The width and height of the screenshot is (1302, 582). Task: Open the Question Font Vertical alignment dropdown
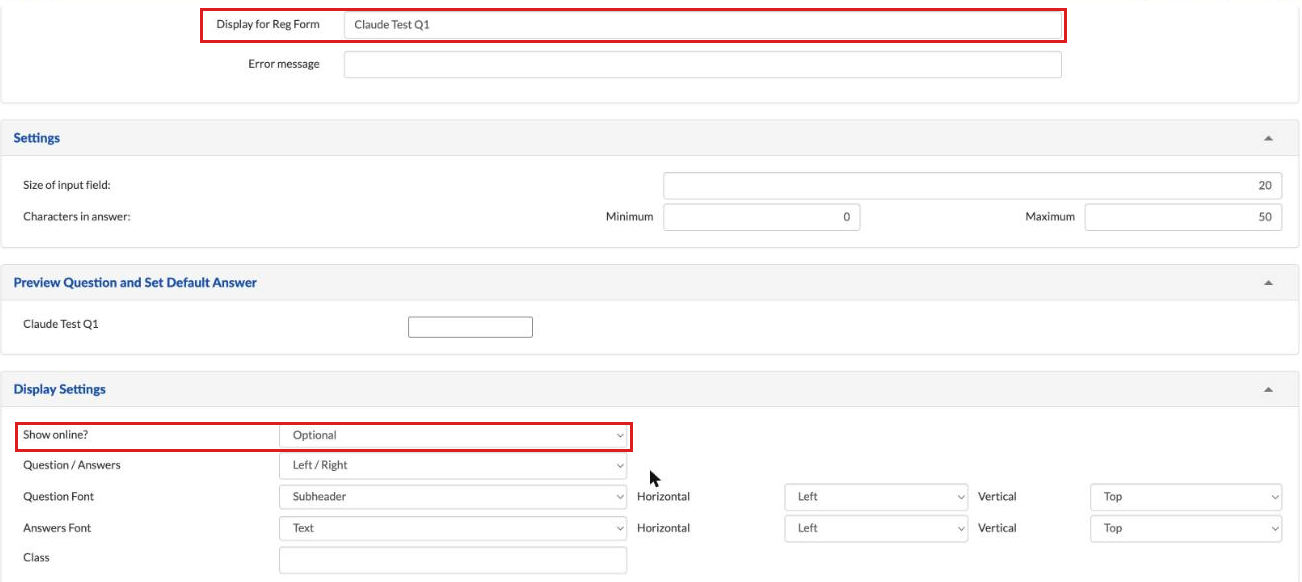coord(1186,497)
